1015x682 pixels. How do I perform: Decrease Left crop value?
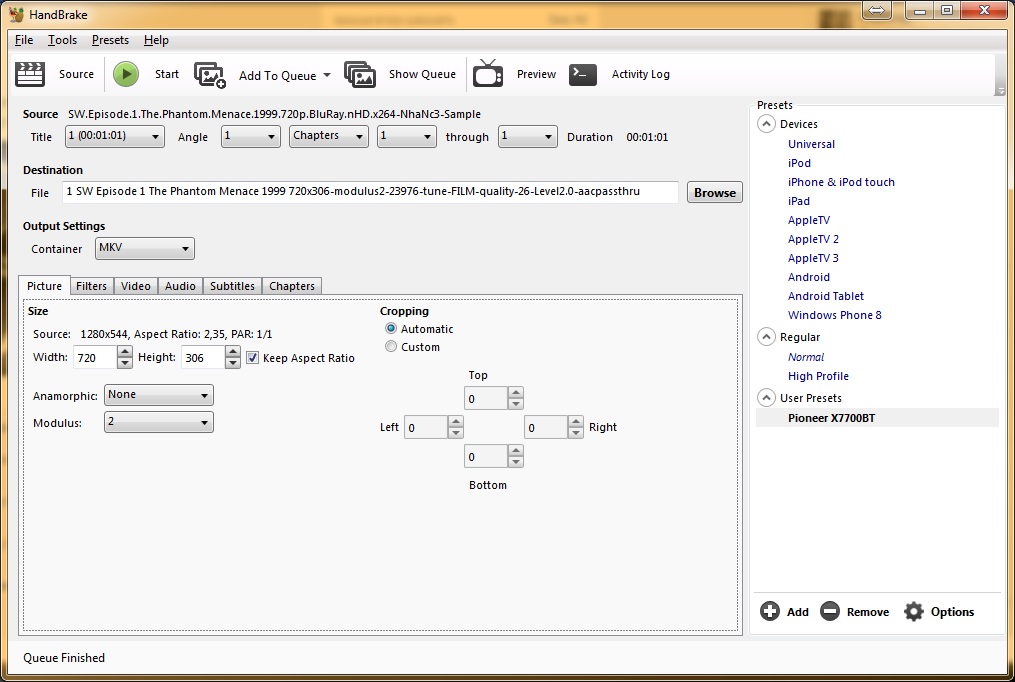tap(456, 433)
